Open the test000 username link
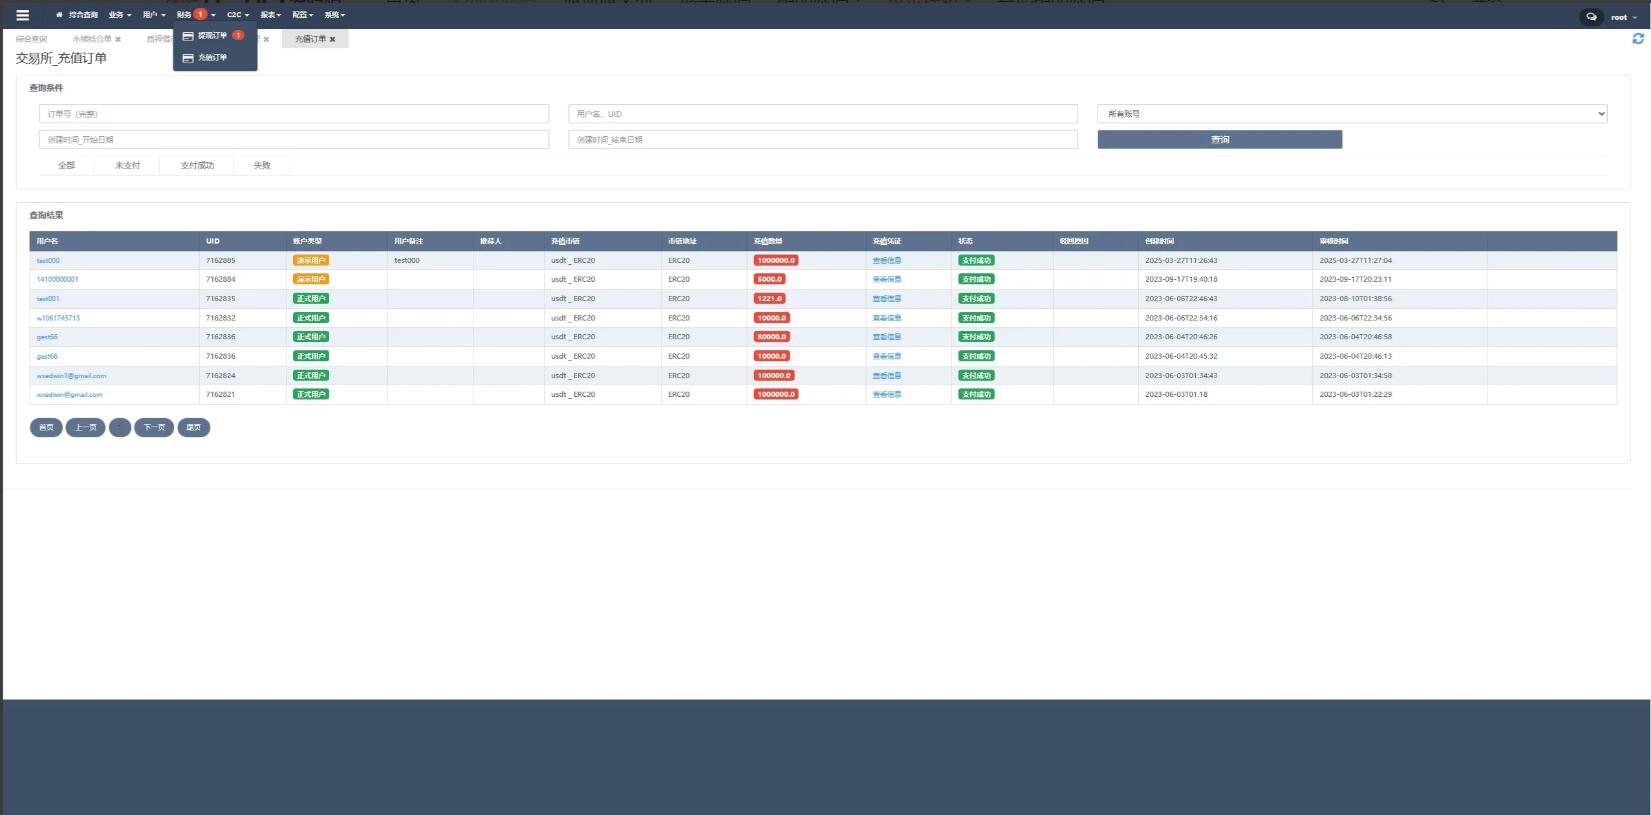Screen dimensions: 1651x815 coord(48,261)
